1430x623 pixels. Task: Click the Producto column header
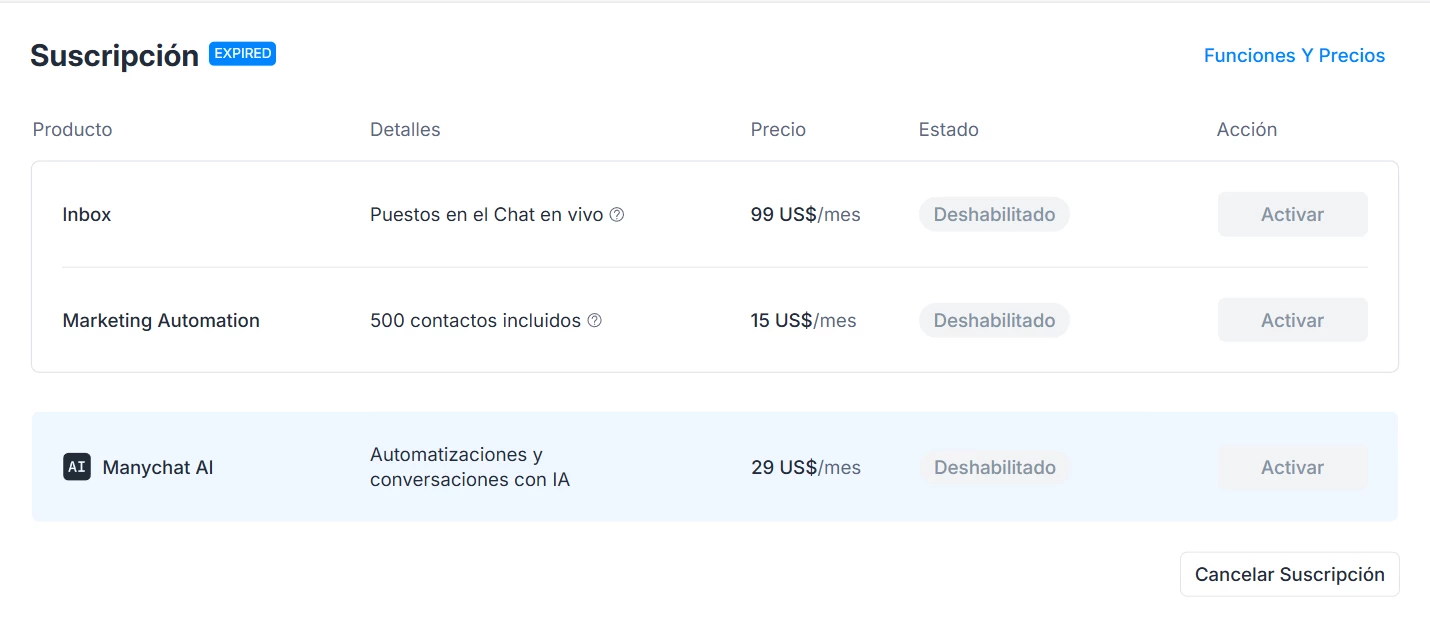(72, 129)
